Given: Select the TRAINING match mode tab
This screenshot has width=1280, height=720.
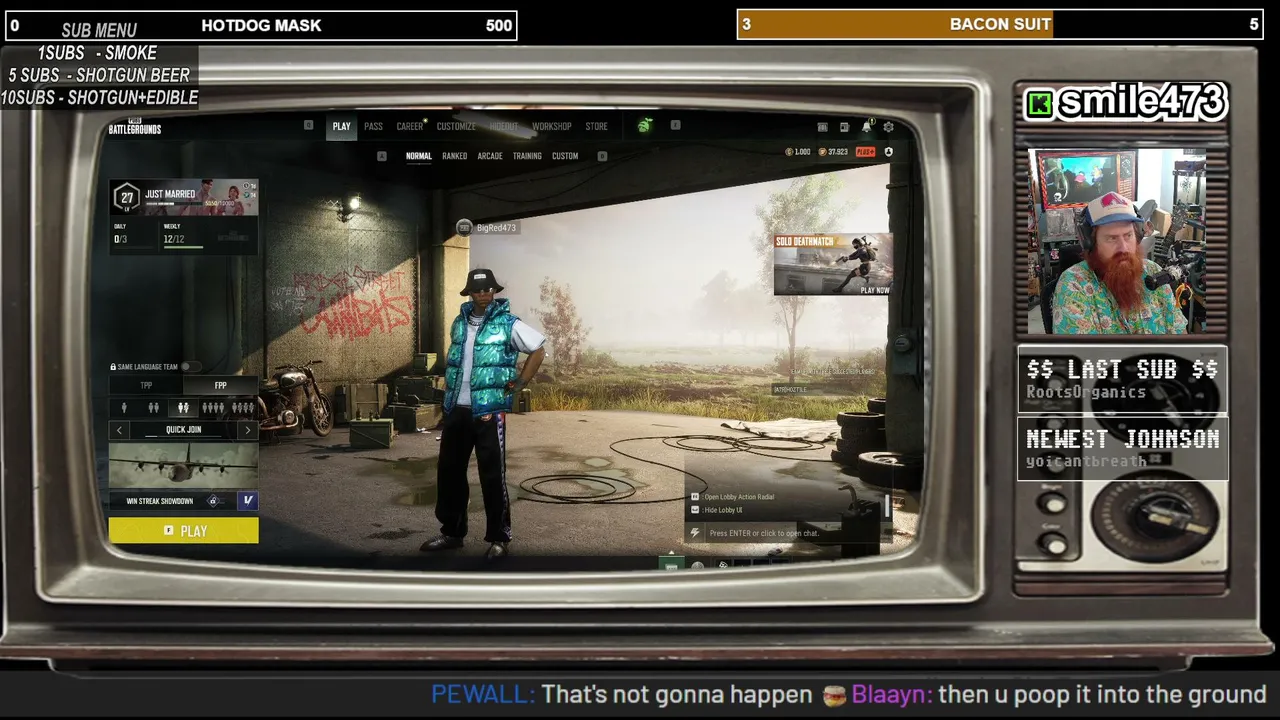Looking at the screenshot, I should [x=527, y=156].
